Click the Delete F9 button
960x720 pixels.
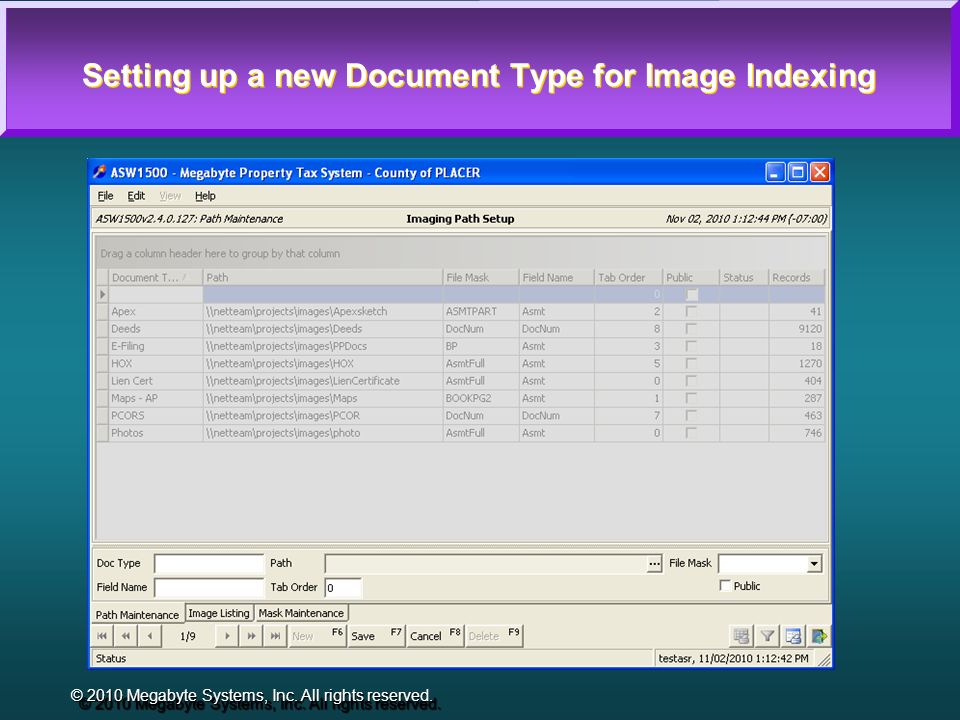[x=493, y=636]
